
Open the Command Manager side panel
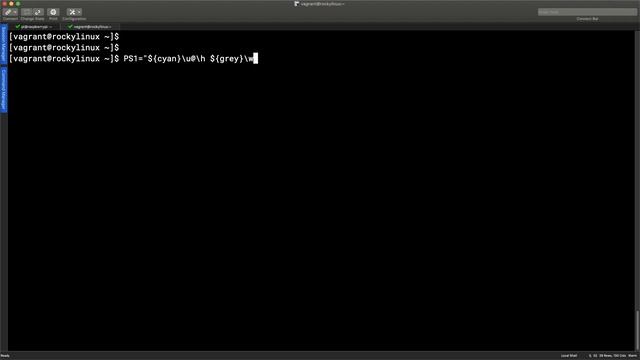(x=4, y=89)
